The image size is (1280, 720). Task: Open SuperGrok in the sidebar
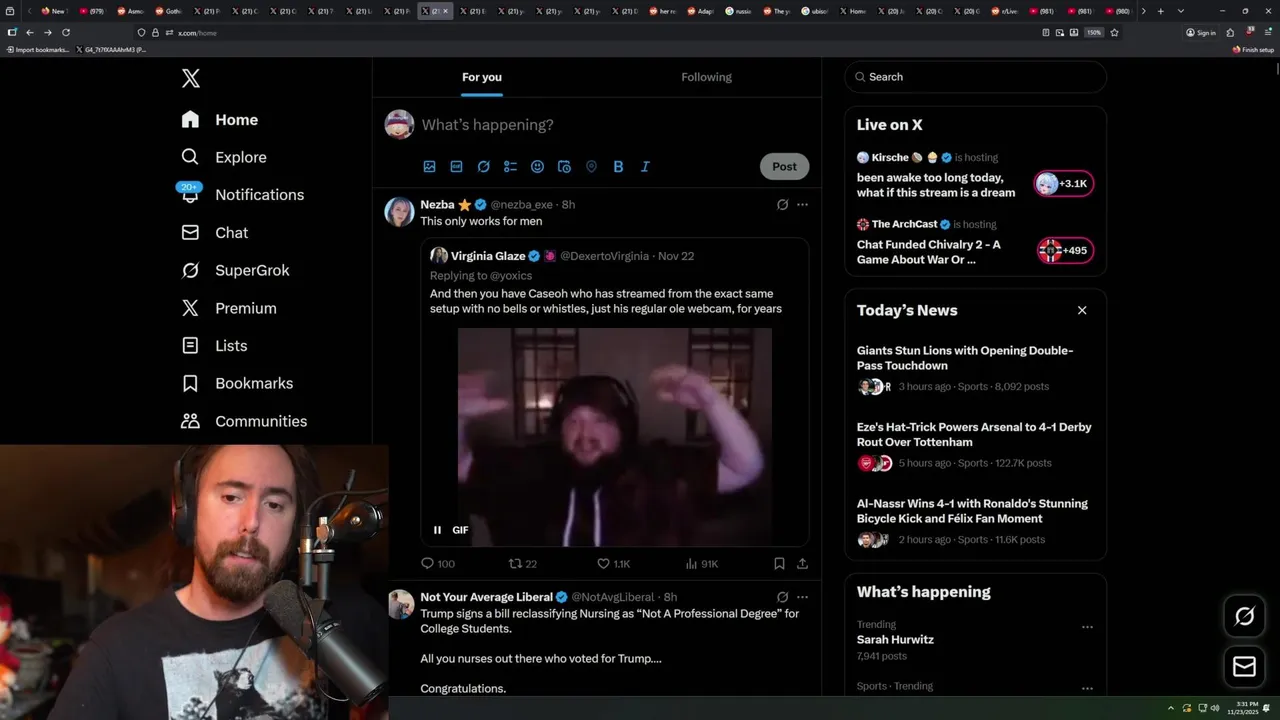(235, 270)
